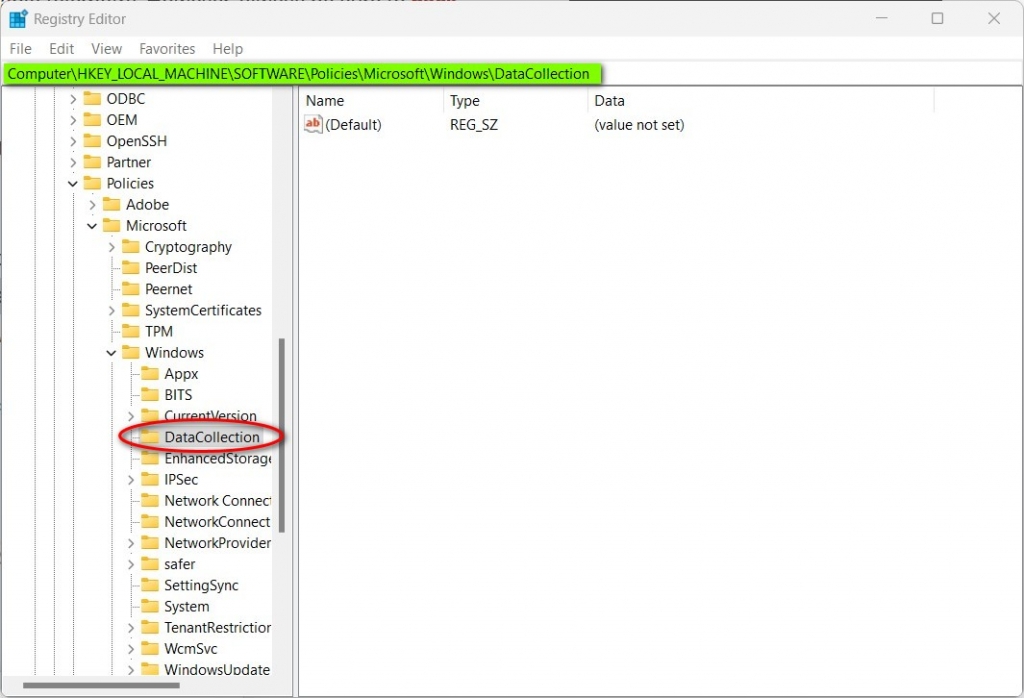The width and height of the screenshot is (1024, 698).
Task: Collapse the Policies tree node
Action: (71, 183)
